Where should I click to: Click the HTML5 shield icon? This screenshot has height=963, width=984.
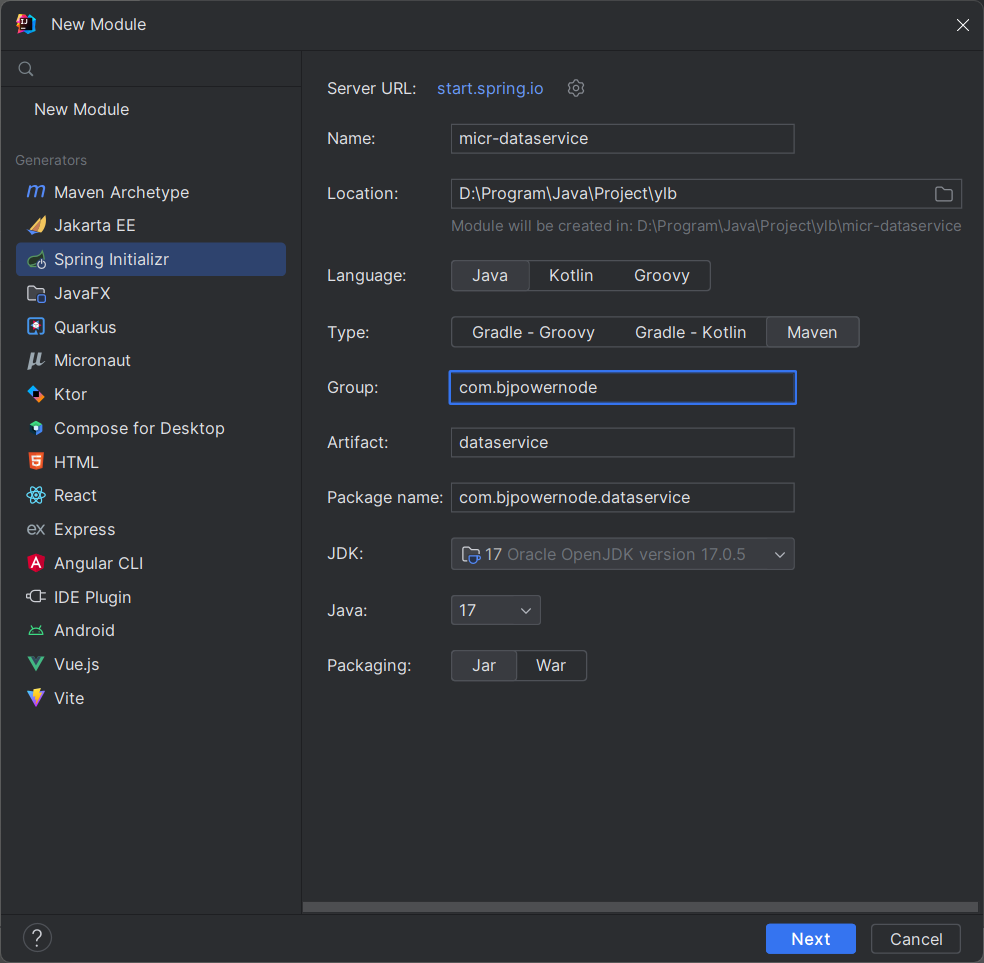point(36,461)
